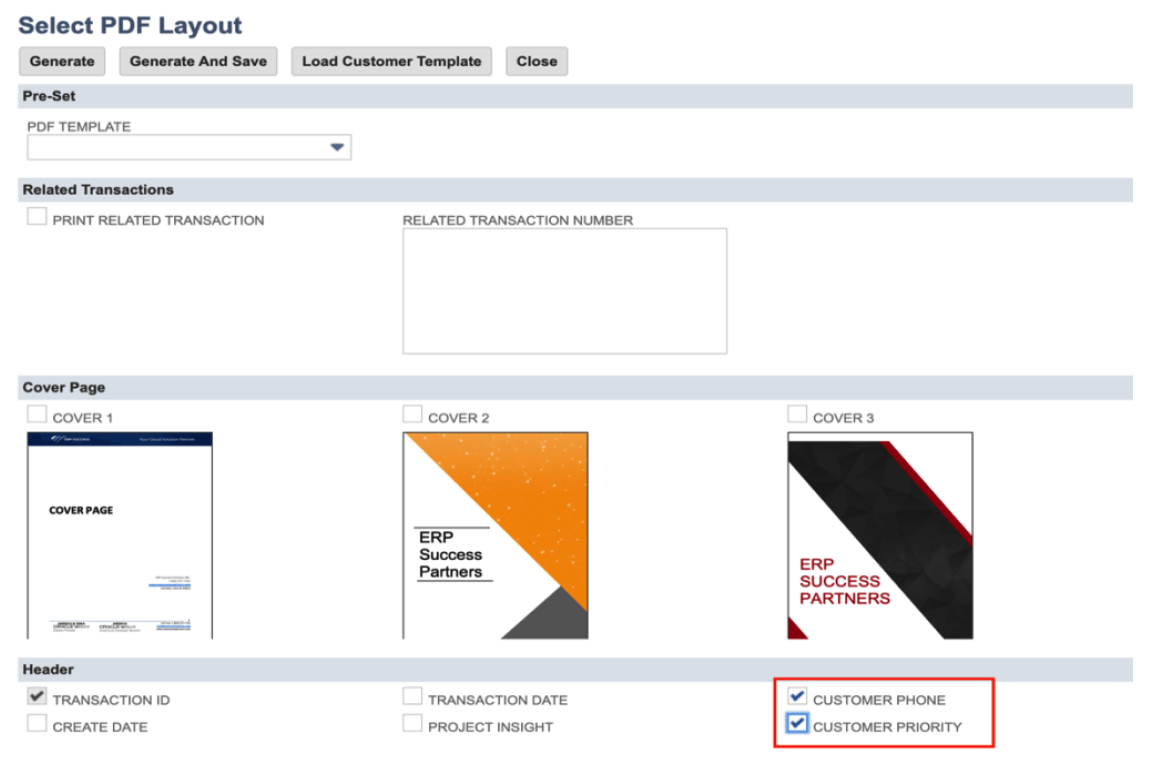The image size is (1159, 761).
Task: Click the TRANSACTION DATE label text
Action: pos(497,700)
